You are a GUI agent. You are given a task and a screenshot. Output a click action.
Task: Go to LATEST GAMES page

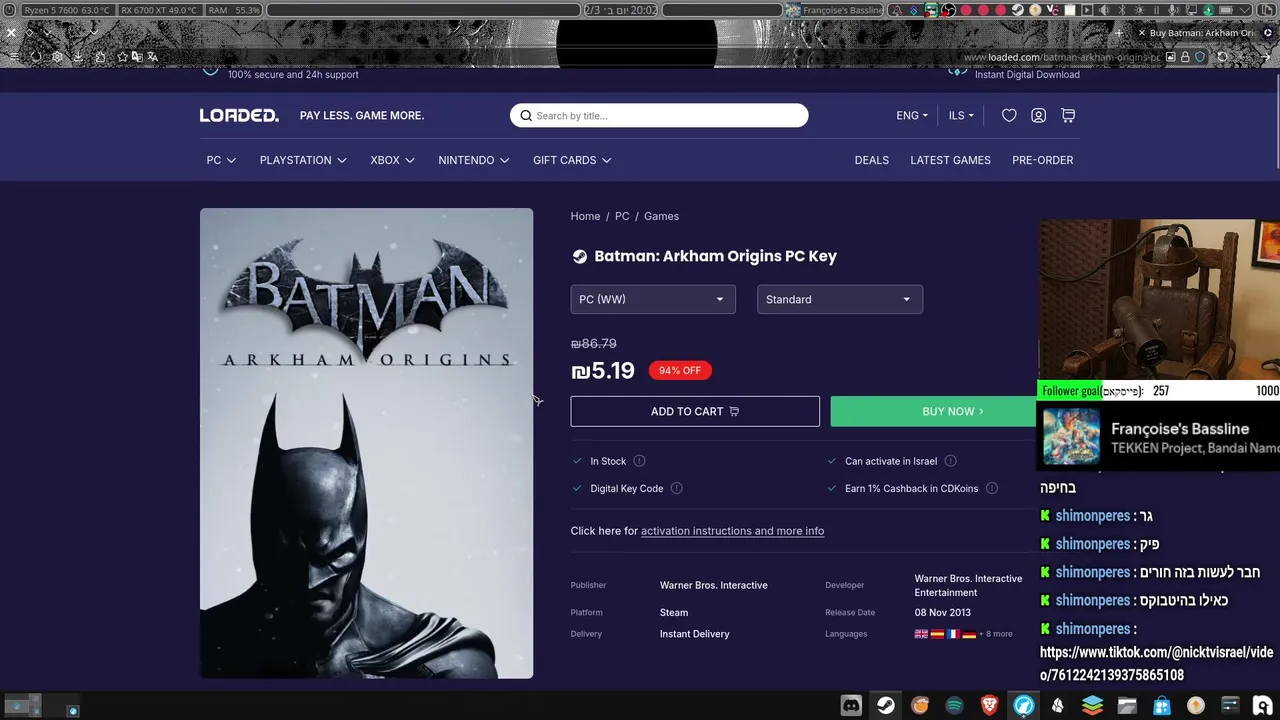coord(950,160)
